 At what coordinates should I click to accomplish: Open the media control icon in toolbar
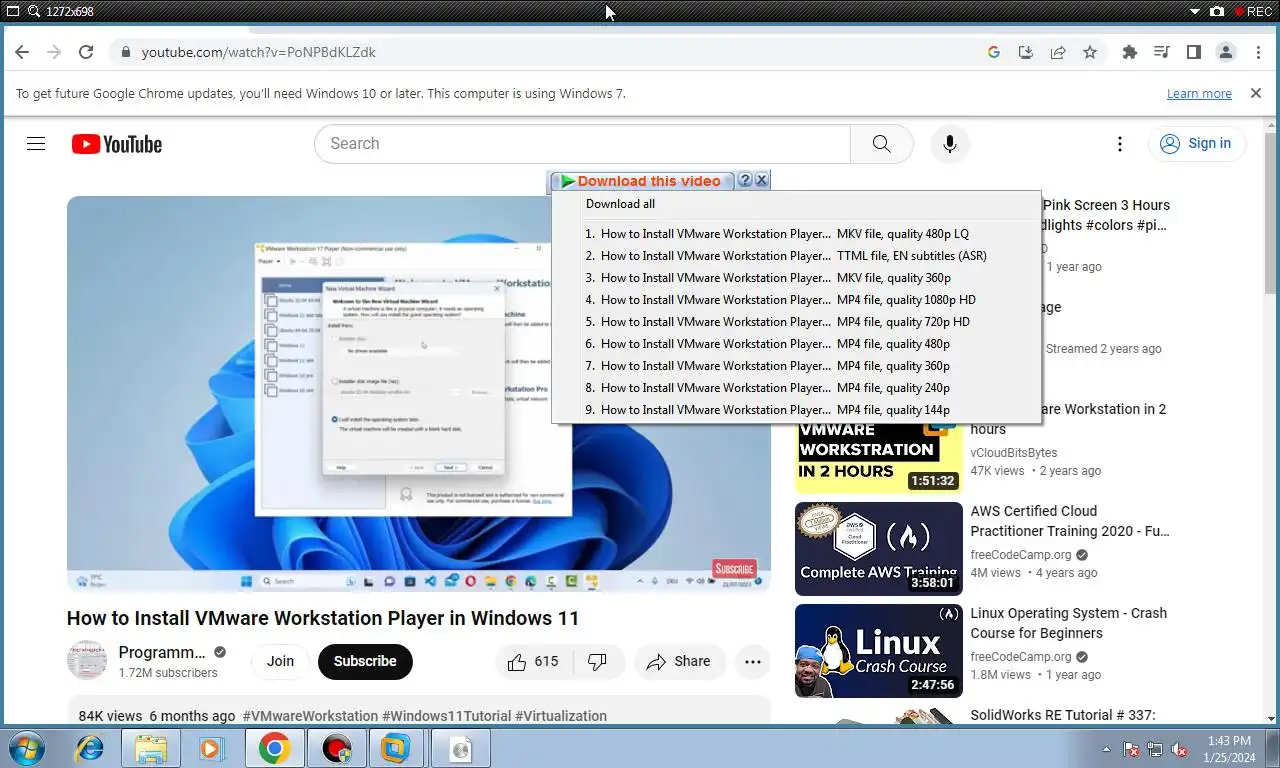pyautogui.click(x=1162, y=52)
